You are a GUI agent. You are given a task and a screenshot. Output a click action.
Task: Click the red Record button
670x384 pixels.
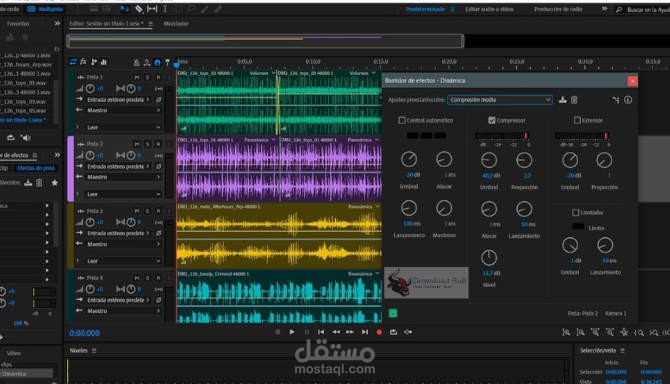[379, 332]
